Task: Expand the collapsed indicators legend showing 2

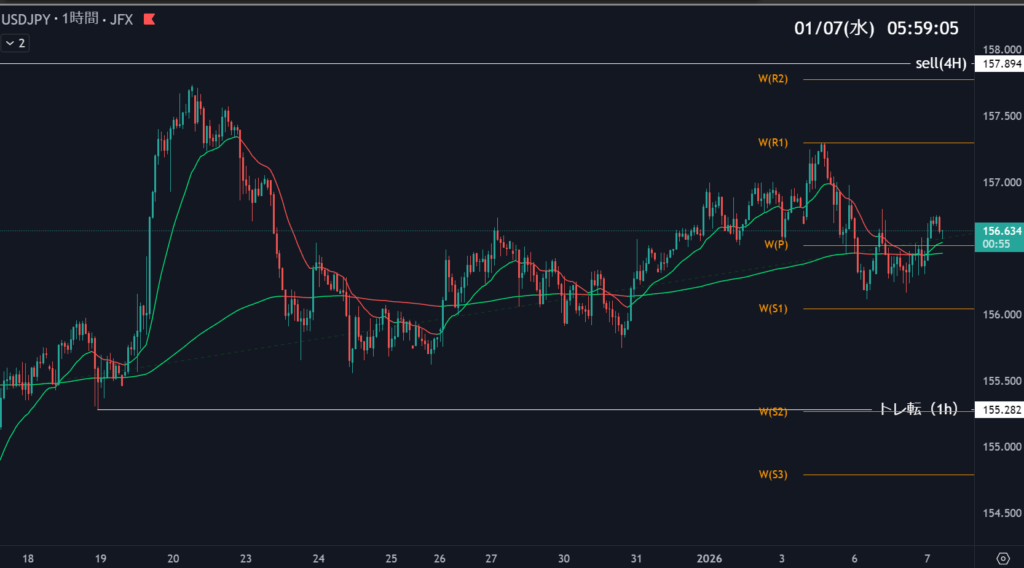Action: tap(15, 43)
